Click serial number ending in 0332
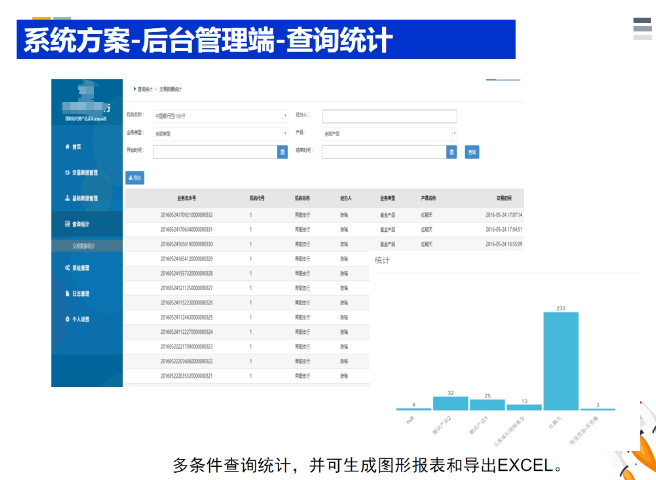Viewport: 656px width, 480px height. [187, 215]
